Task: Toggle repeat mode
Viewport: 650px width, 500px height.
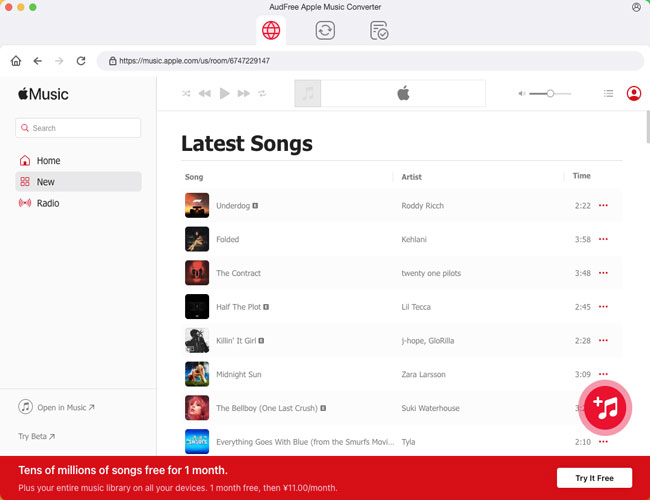Action: (x=262, y=94)
